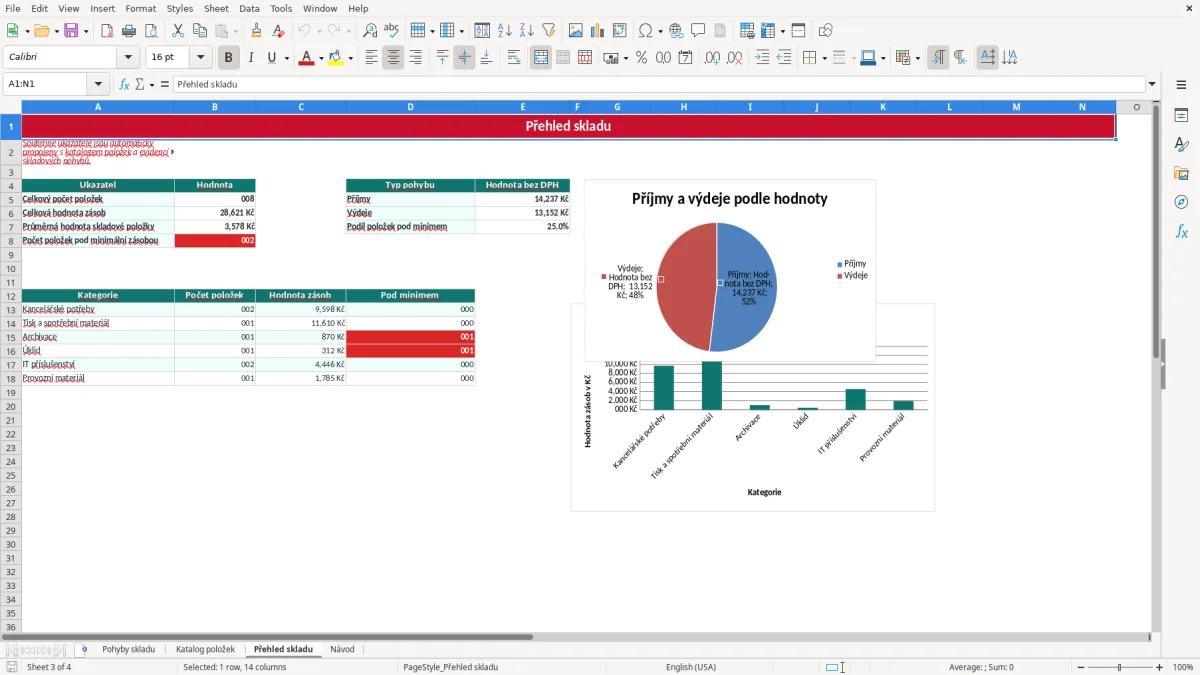
Task: Switch to the Katalog položek sheet tab
Action: (205, 649)
